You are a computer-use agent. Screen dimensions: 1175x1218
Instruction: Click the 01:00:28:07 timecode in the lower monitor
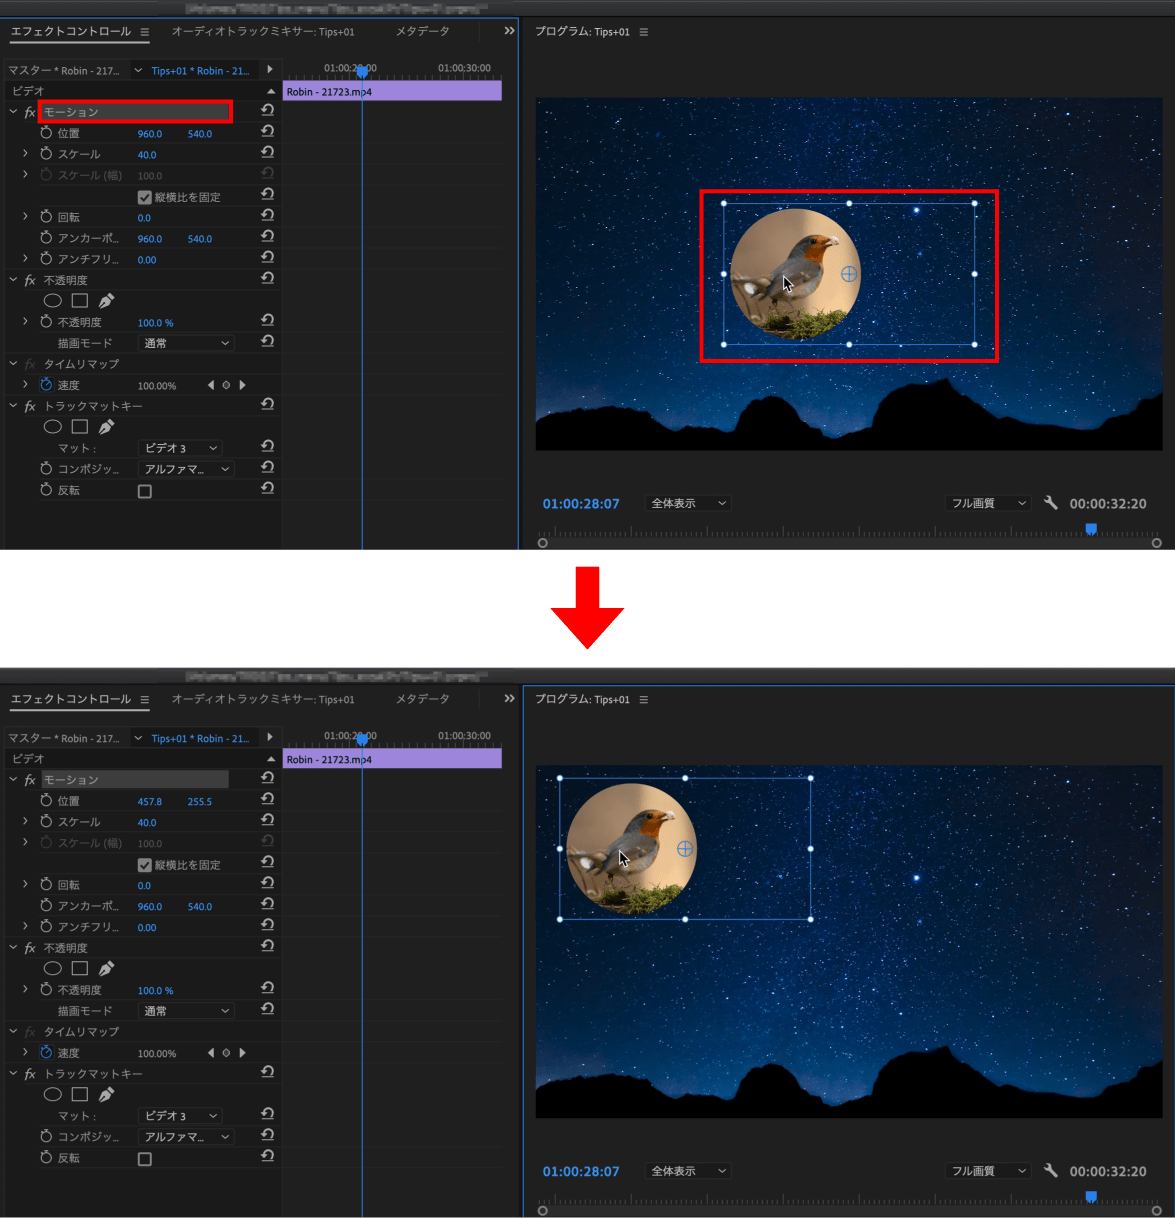[x=581, y=1171]
